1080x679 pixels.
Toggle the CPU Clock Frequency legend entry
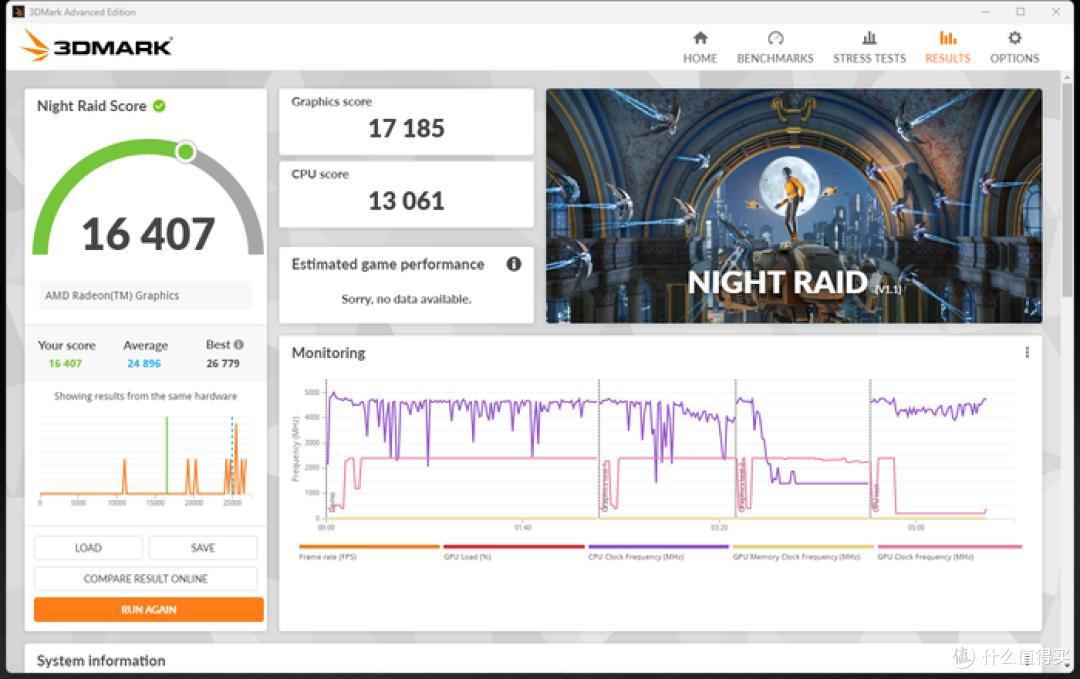pos(658,552)
